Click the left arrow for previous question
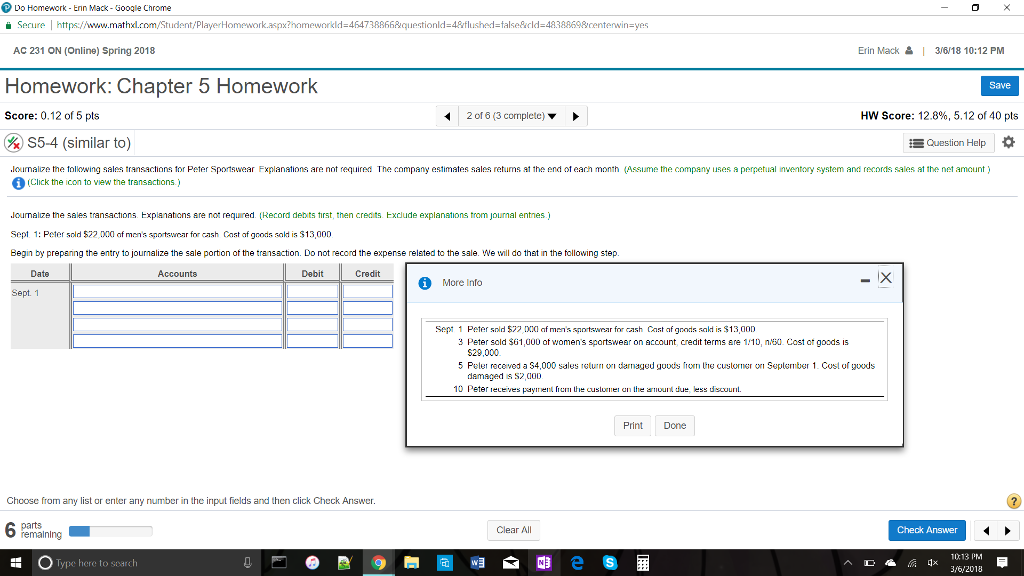 click(x=448, y=115)
